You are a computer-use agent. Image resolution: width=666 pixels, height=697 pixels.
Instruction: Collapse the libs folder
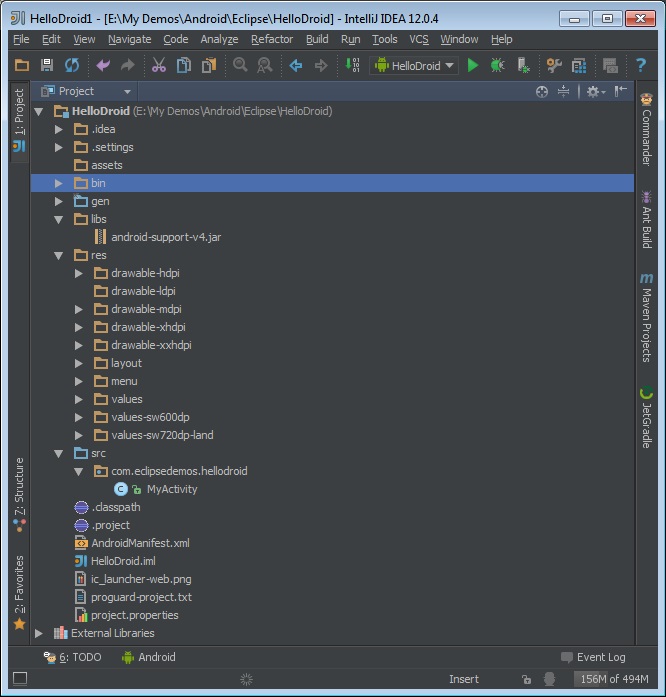tap(58, 220)
